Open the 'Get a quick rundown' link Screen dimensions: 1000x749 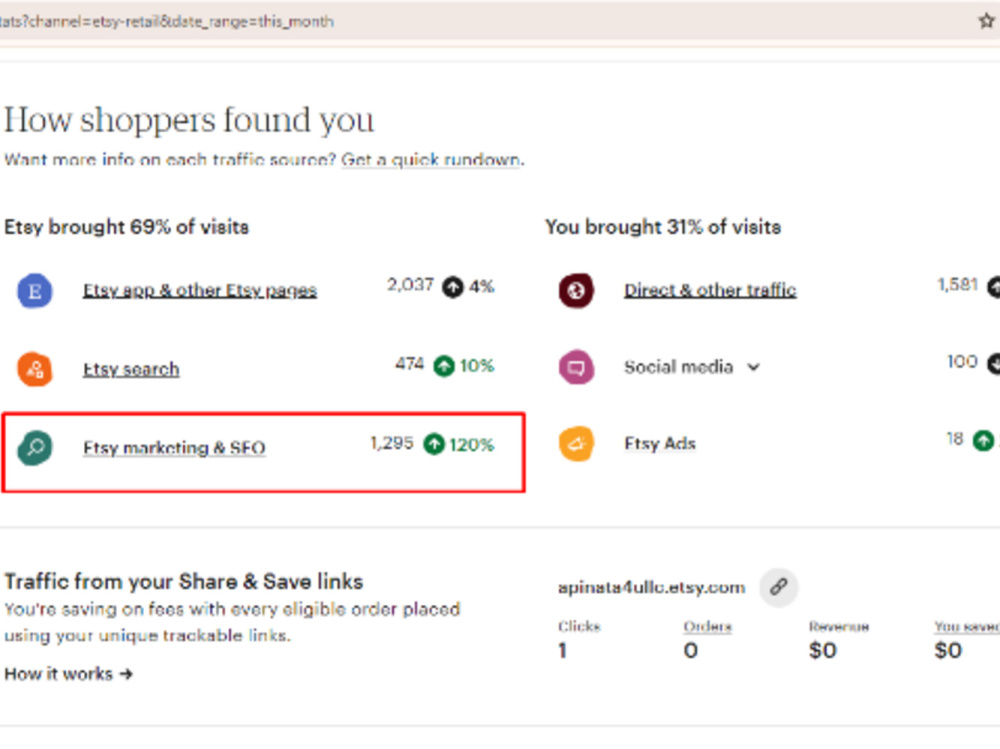click(x=431, y=159)
